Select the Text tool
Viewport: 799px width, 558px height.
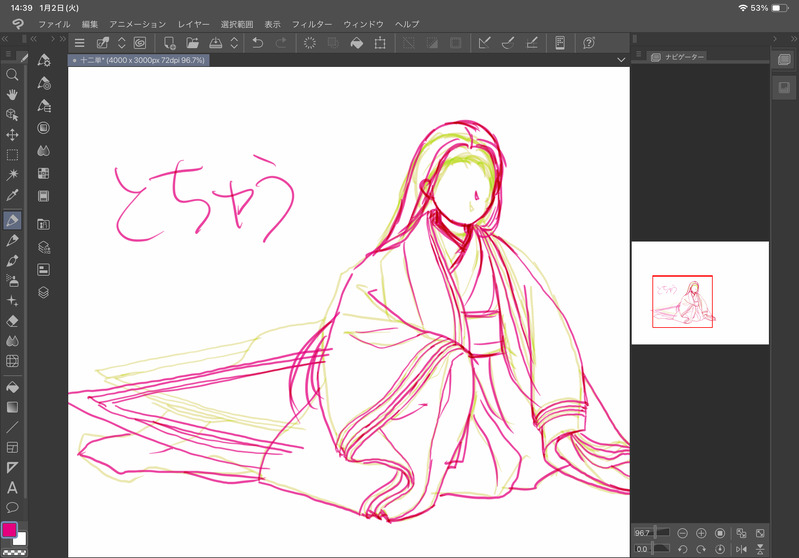coord(12,488)
